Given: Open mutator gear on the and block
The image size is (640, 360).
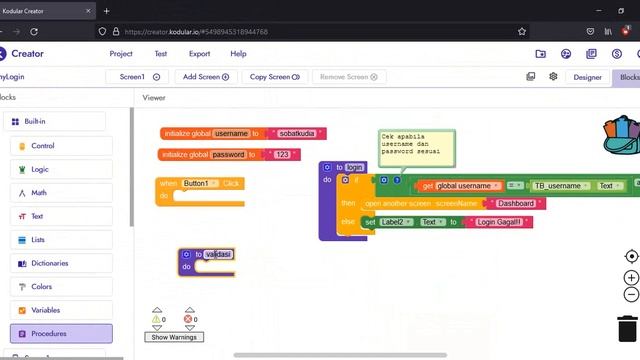Looking at the screenshot, I should point(384,180).
